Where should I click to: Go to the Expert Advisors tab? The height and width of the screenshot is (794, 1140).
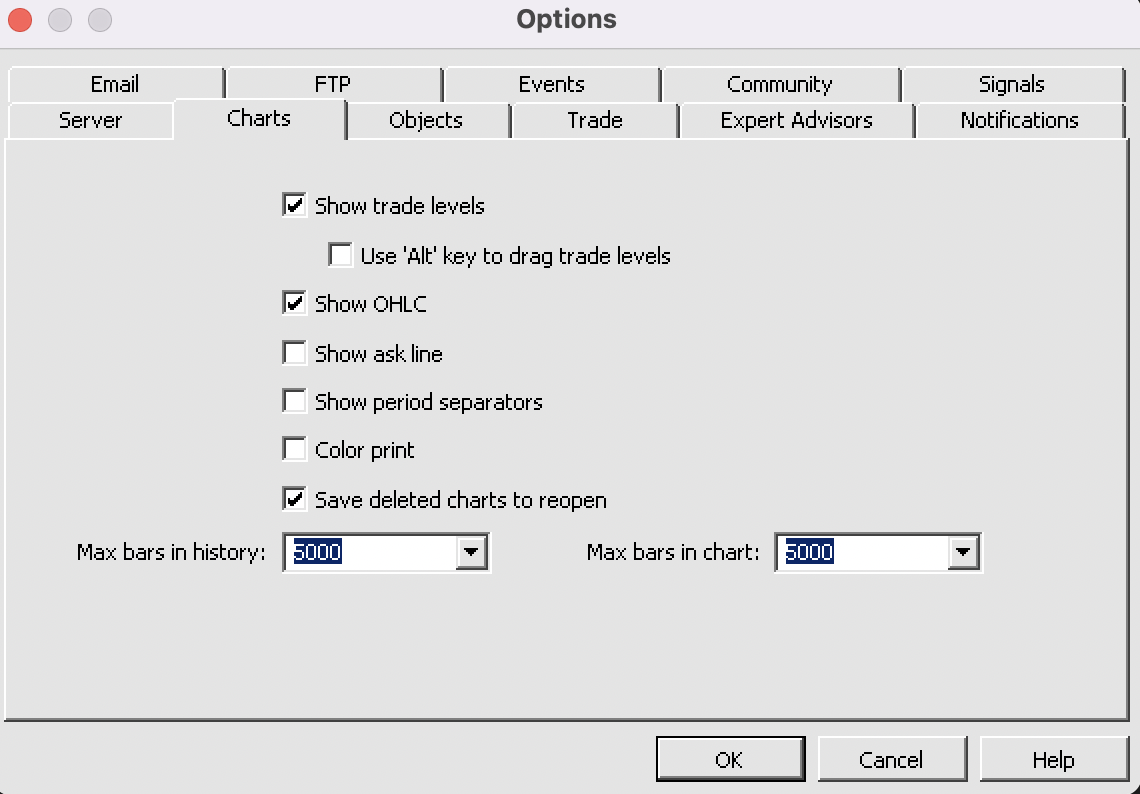796,121
